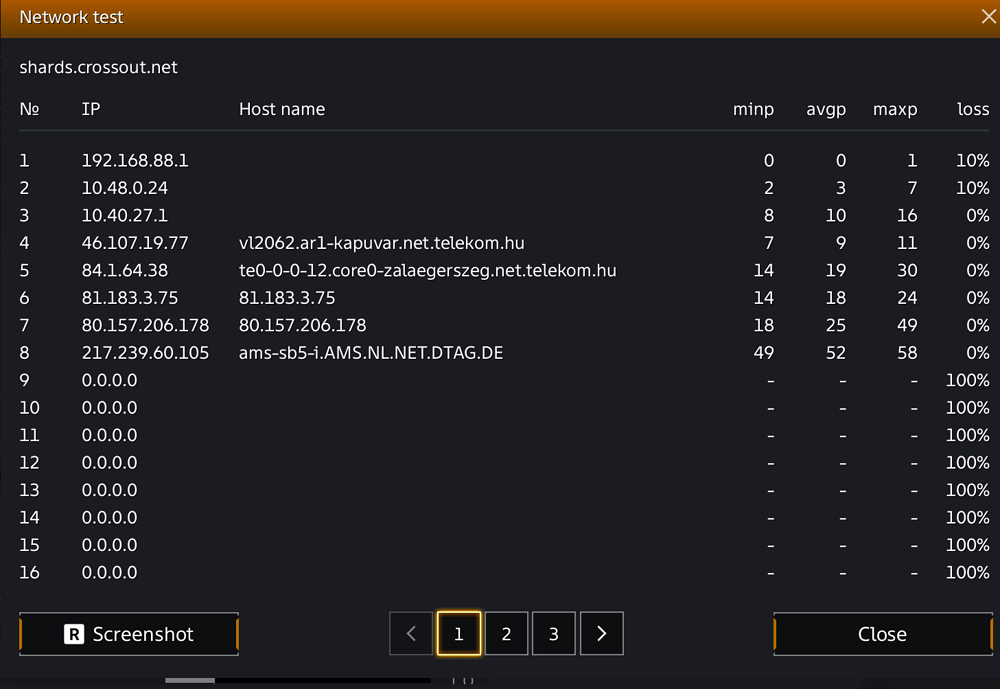Click 0.0.0.0 IP in row 10
Screen dimensions: 1000x689
pos(109,407)
